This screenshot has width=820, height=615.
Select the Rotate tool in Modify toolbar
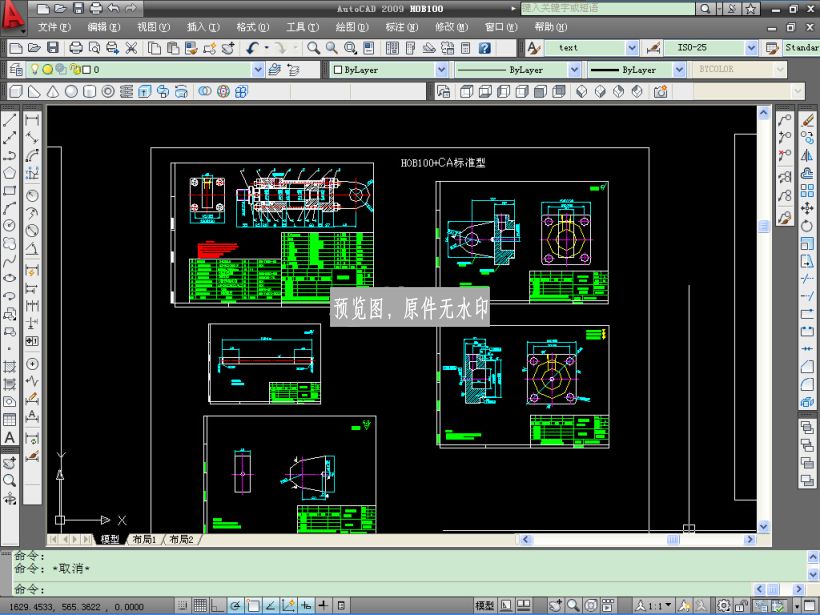pos(807,226)
